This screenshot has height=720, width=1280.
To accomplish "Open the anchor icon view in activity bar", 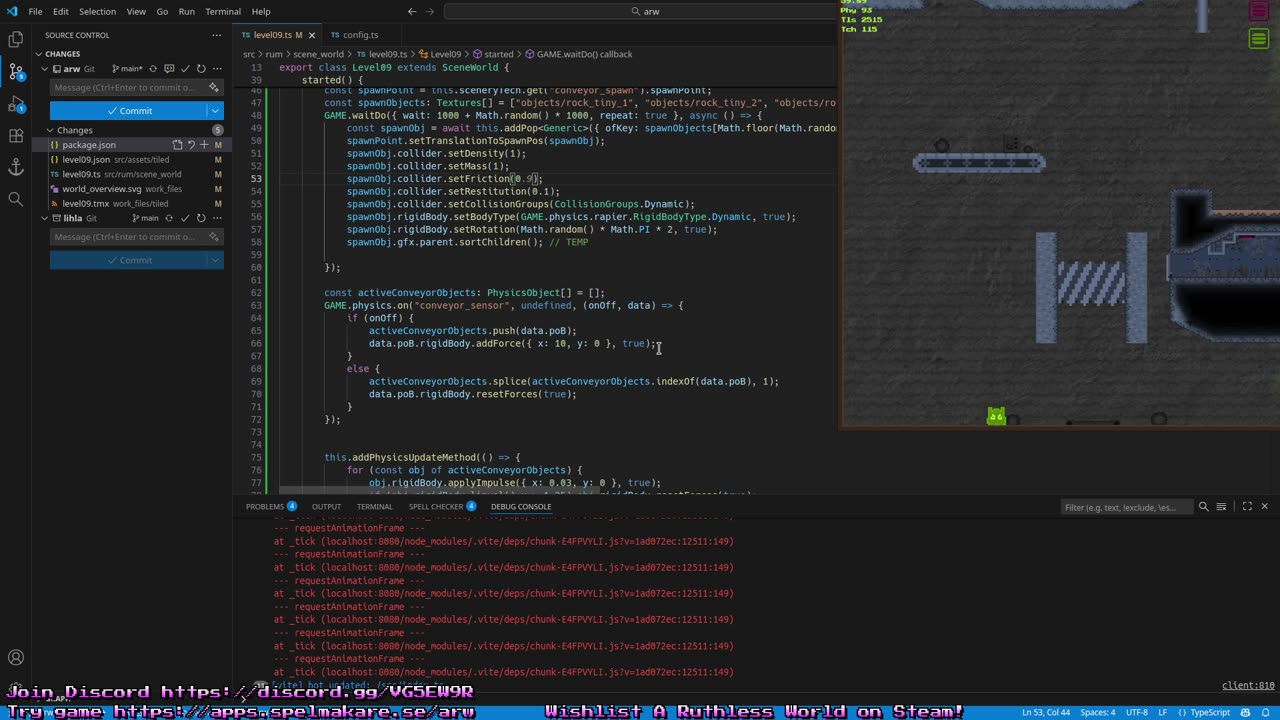I will tap(16, 167).
